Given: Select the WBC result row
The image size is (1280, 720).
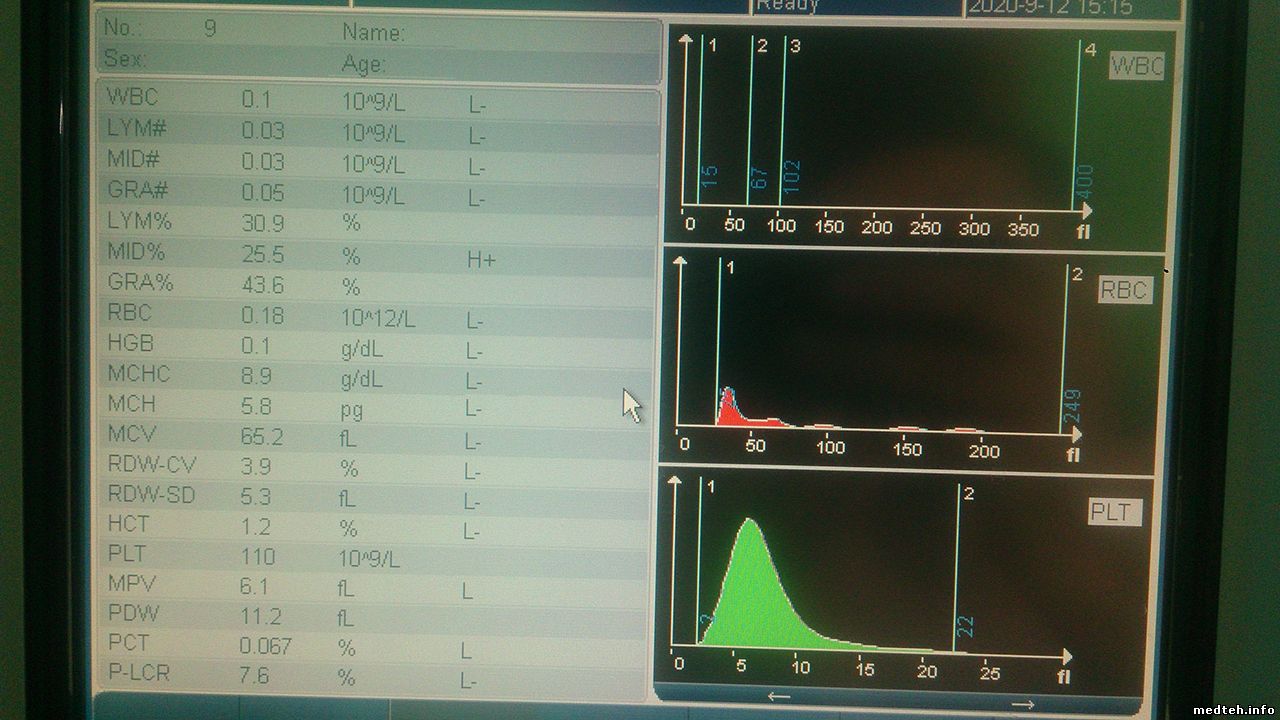Looking at the screenshot, I should coord(380,100).
